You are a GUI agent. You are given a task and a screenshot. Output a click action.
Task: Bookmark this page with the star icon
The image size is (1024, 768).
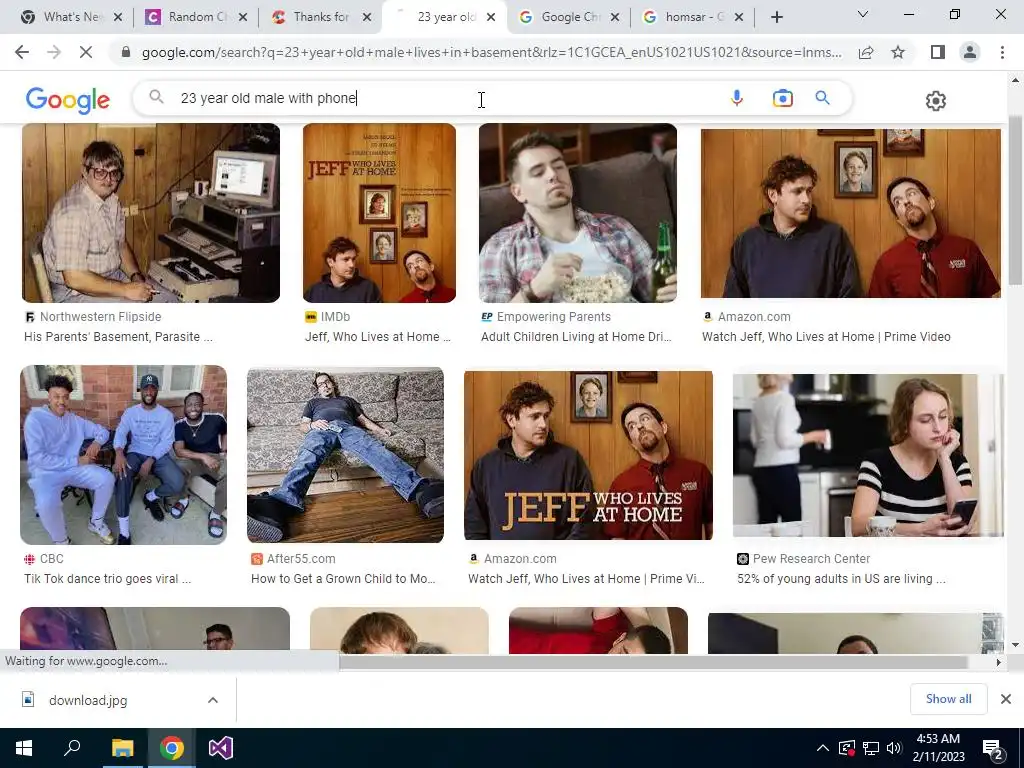click(898, 52)
